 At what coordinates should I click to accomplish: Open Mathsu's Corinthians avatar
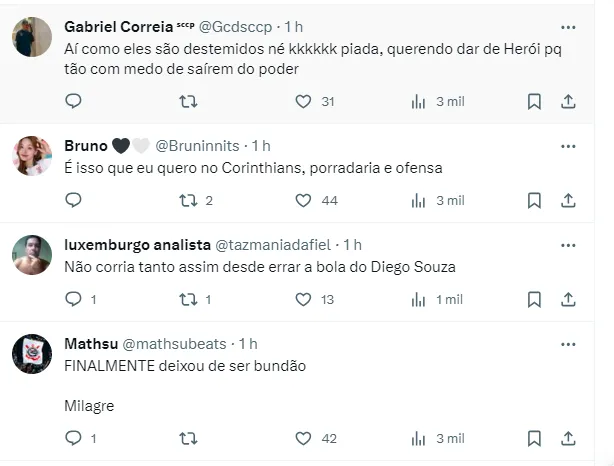click(32, 354)
